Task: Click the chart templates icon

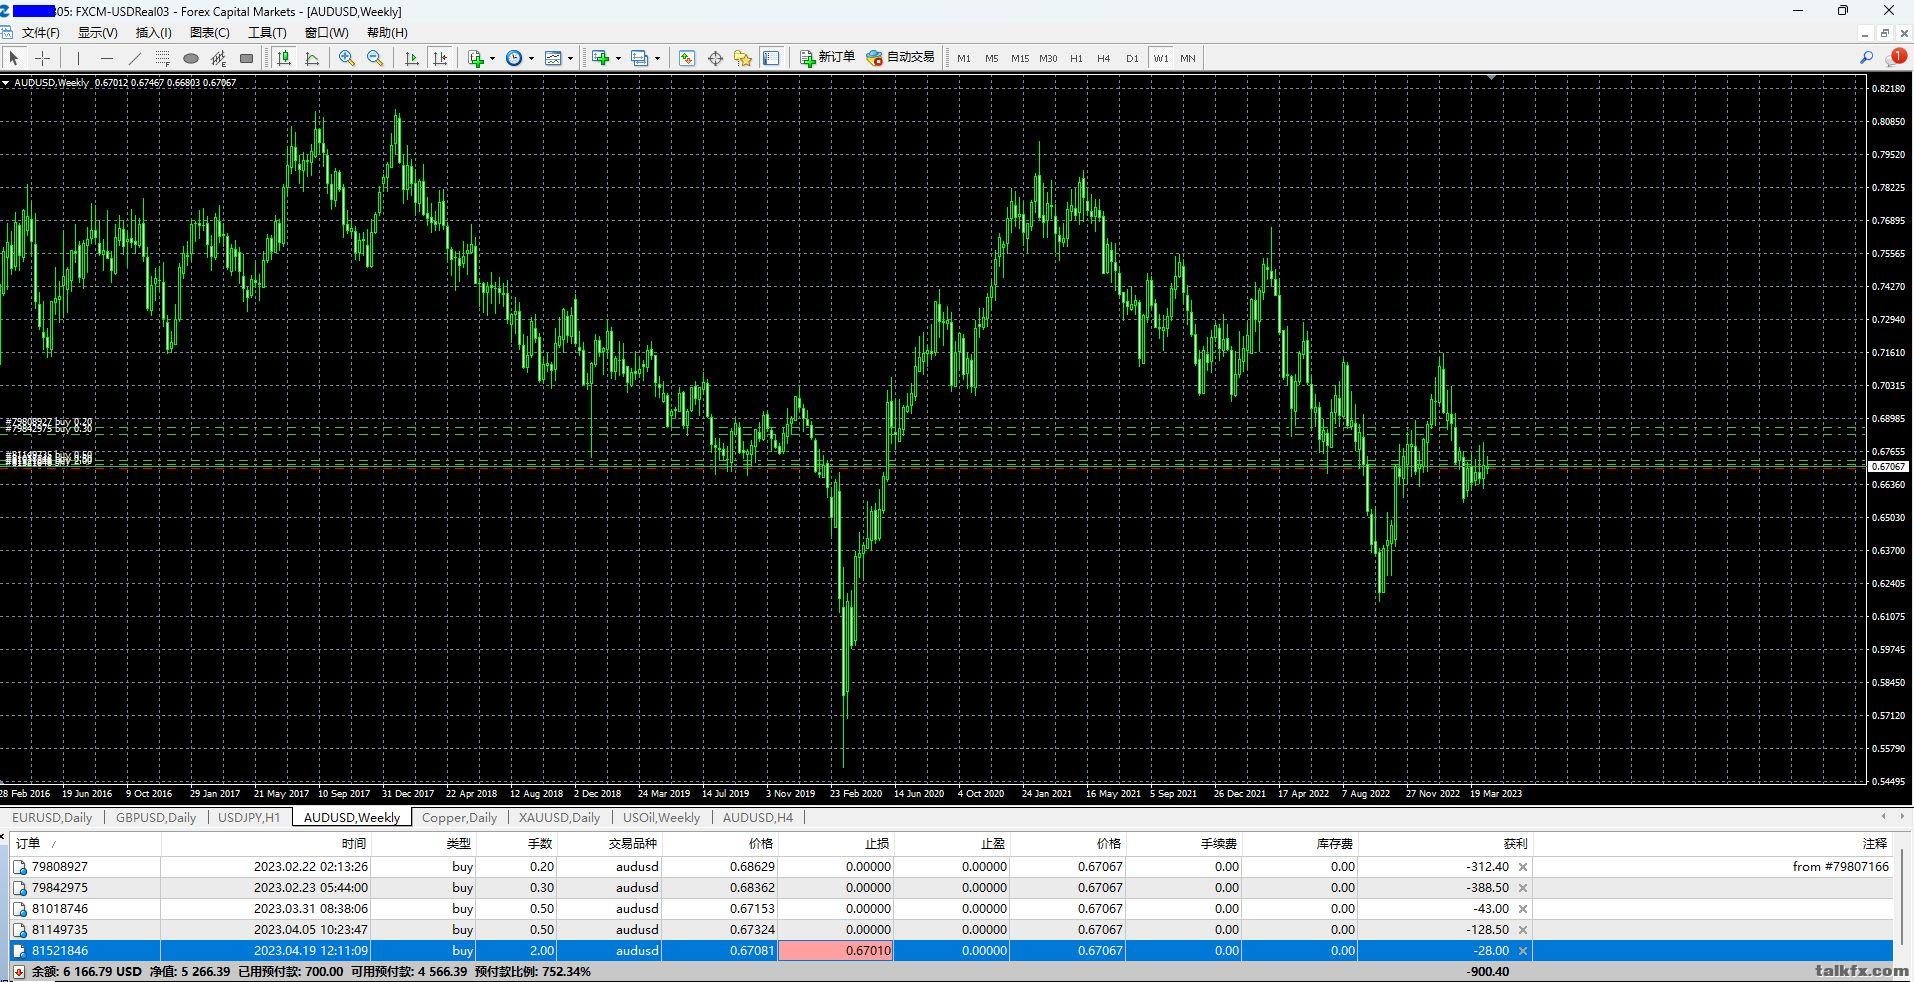Action: (553, 58)
